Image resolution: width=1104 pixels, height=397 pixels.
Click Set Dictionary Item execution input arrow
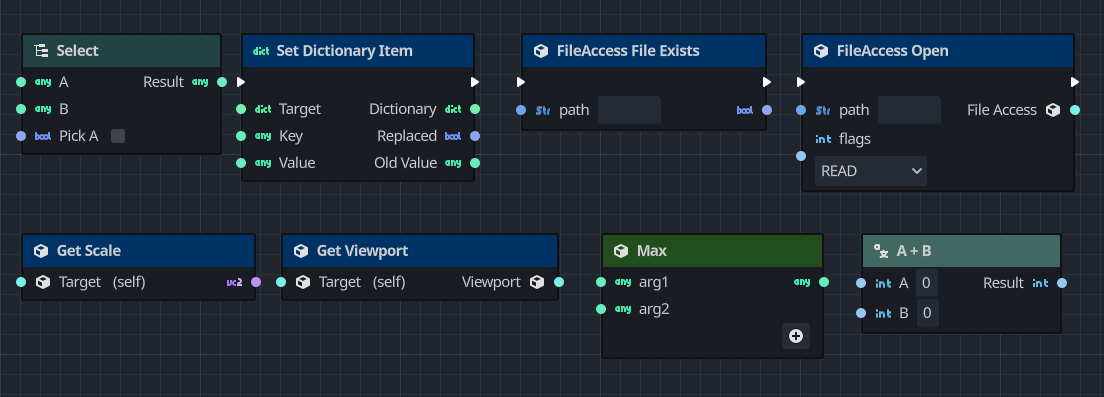point(241,82)
